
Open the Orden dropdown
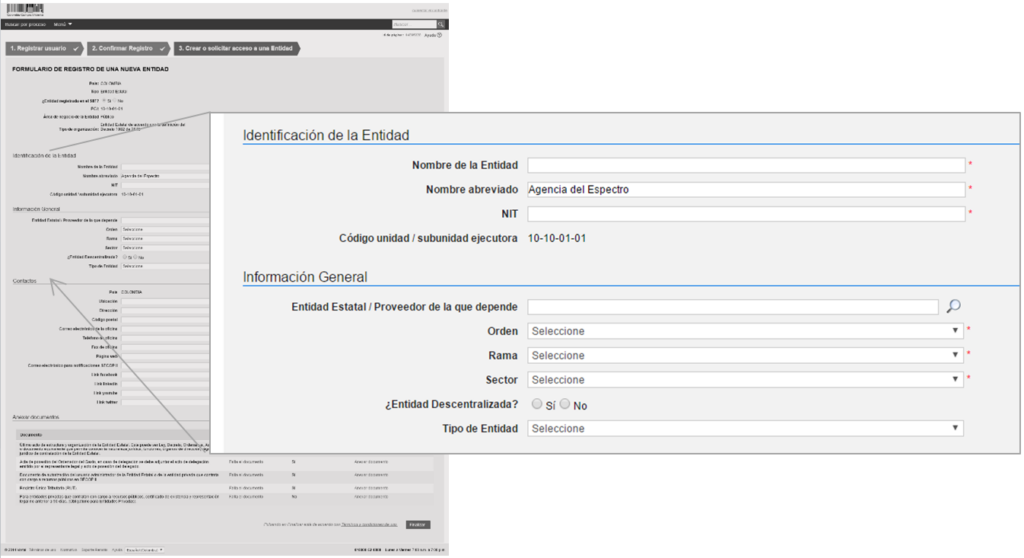tap(745, 331)
